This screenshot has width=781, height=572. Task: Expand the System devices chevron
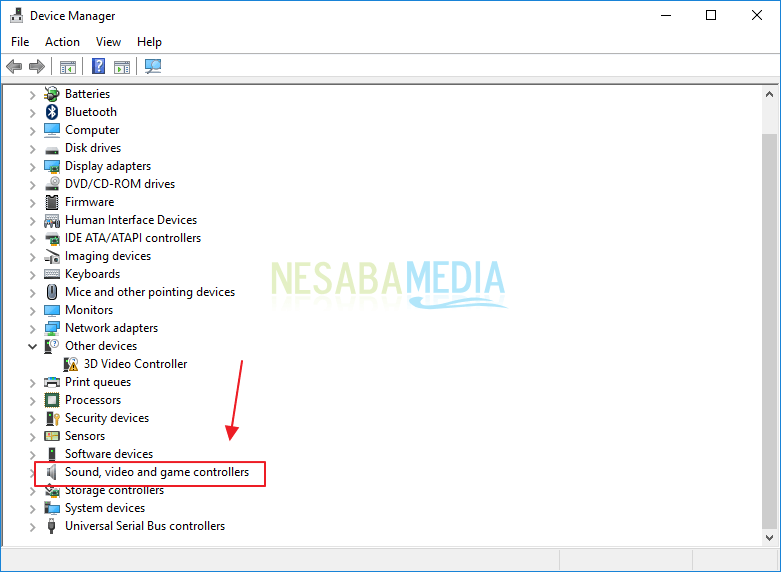pyautogui.click(x=32, y=509)
